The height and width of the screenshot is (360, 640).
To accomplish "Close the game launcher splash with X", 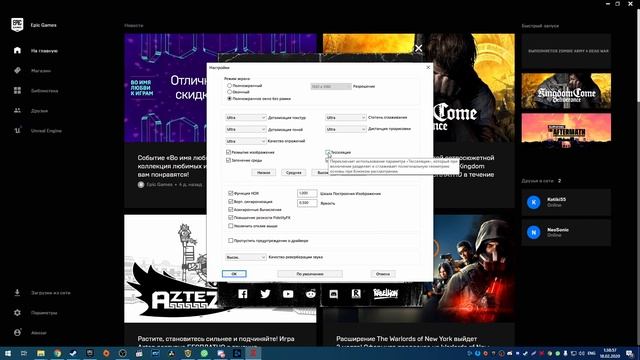I will coord(418,48).
